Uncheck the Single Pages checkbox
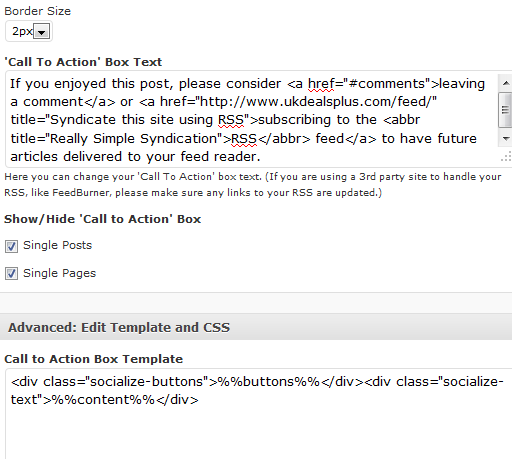 point(11,274)
